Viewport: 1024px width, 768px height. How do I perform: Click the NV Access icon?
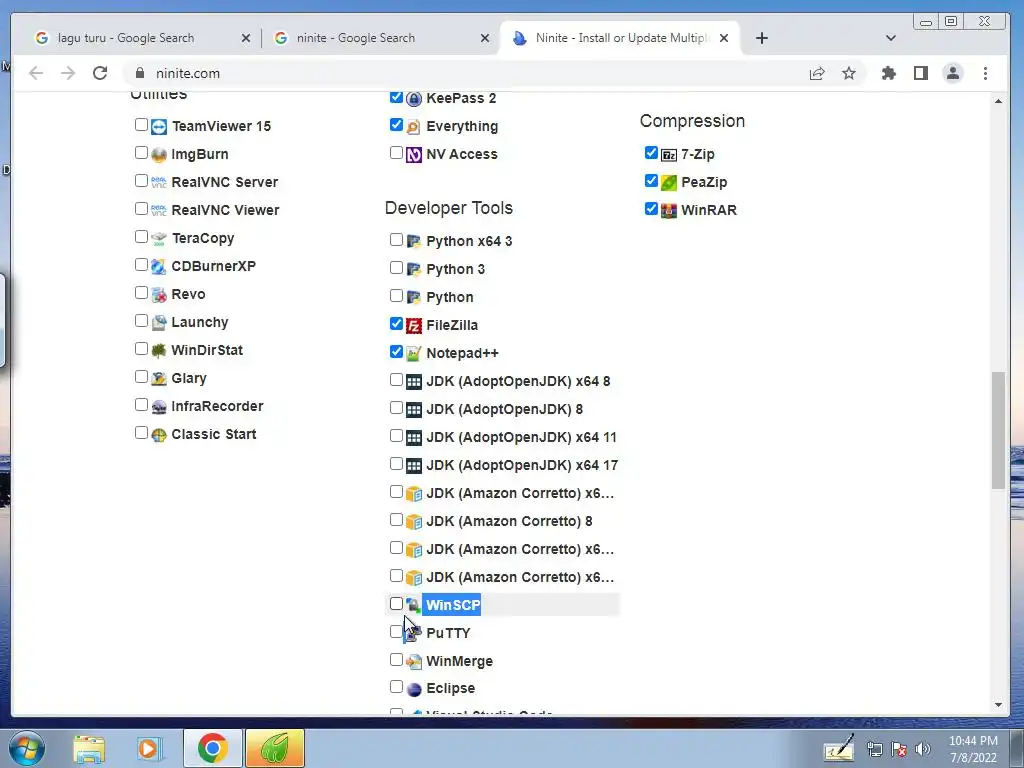[413, 155]
